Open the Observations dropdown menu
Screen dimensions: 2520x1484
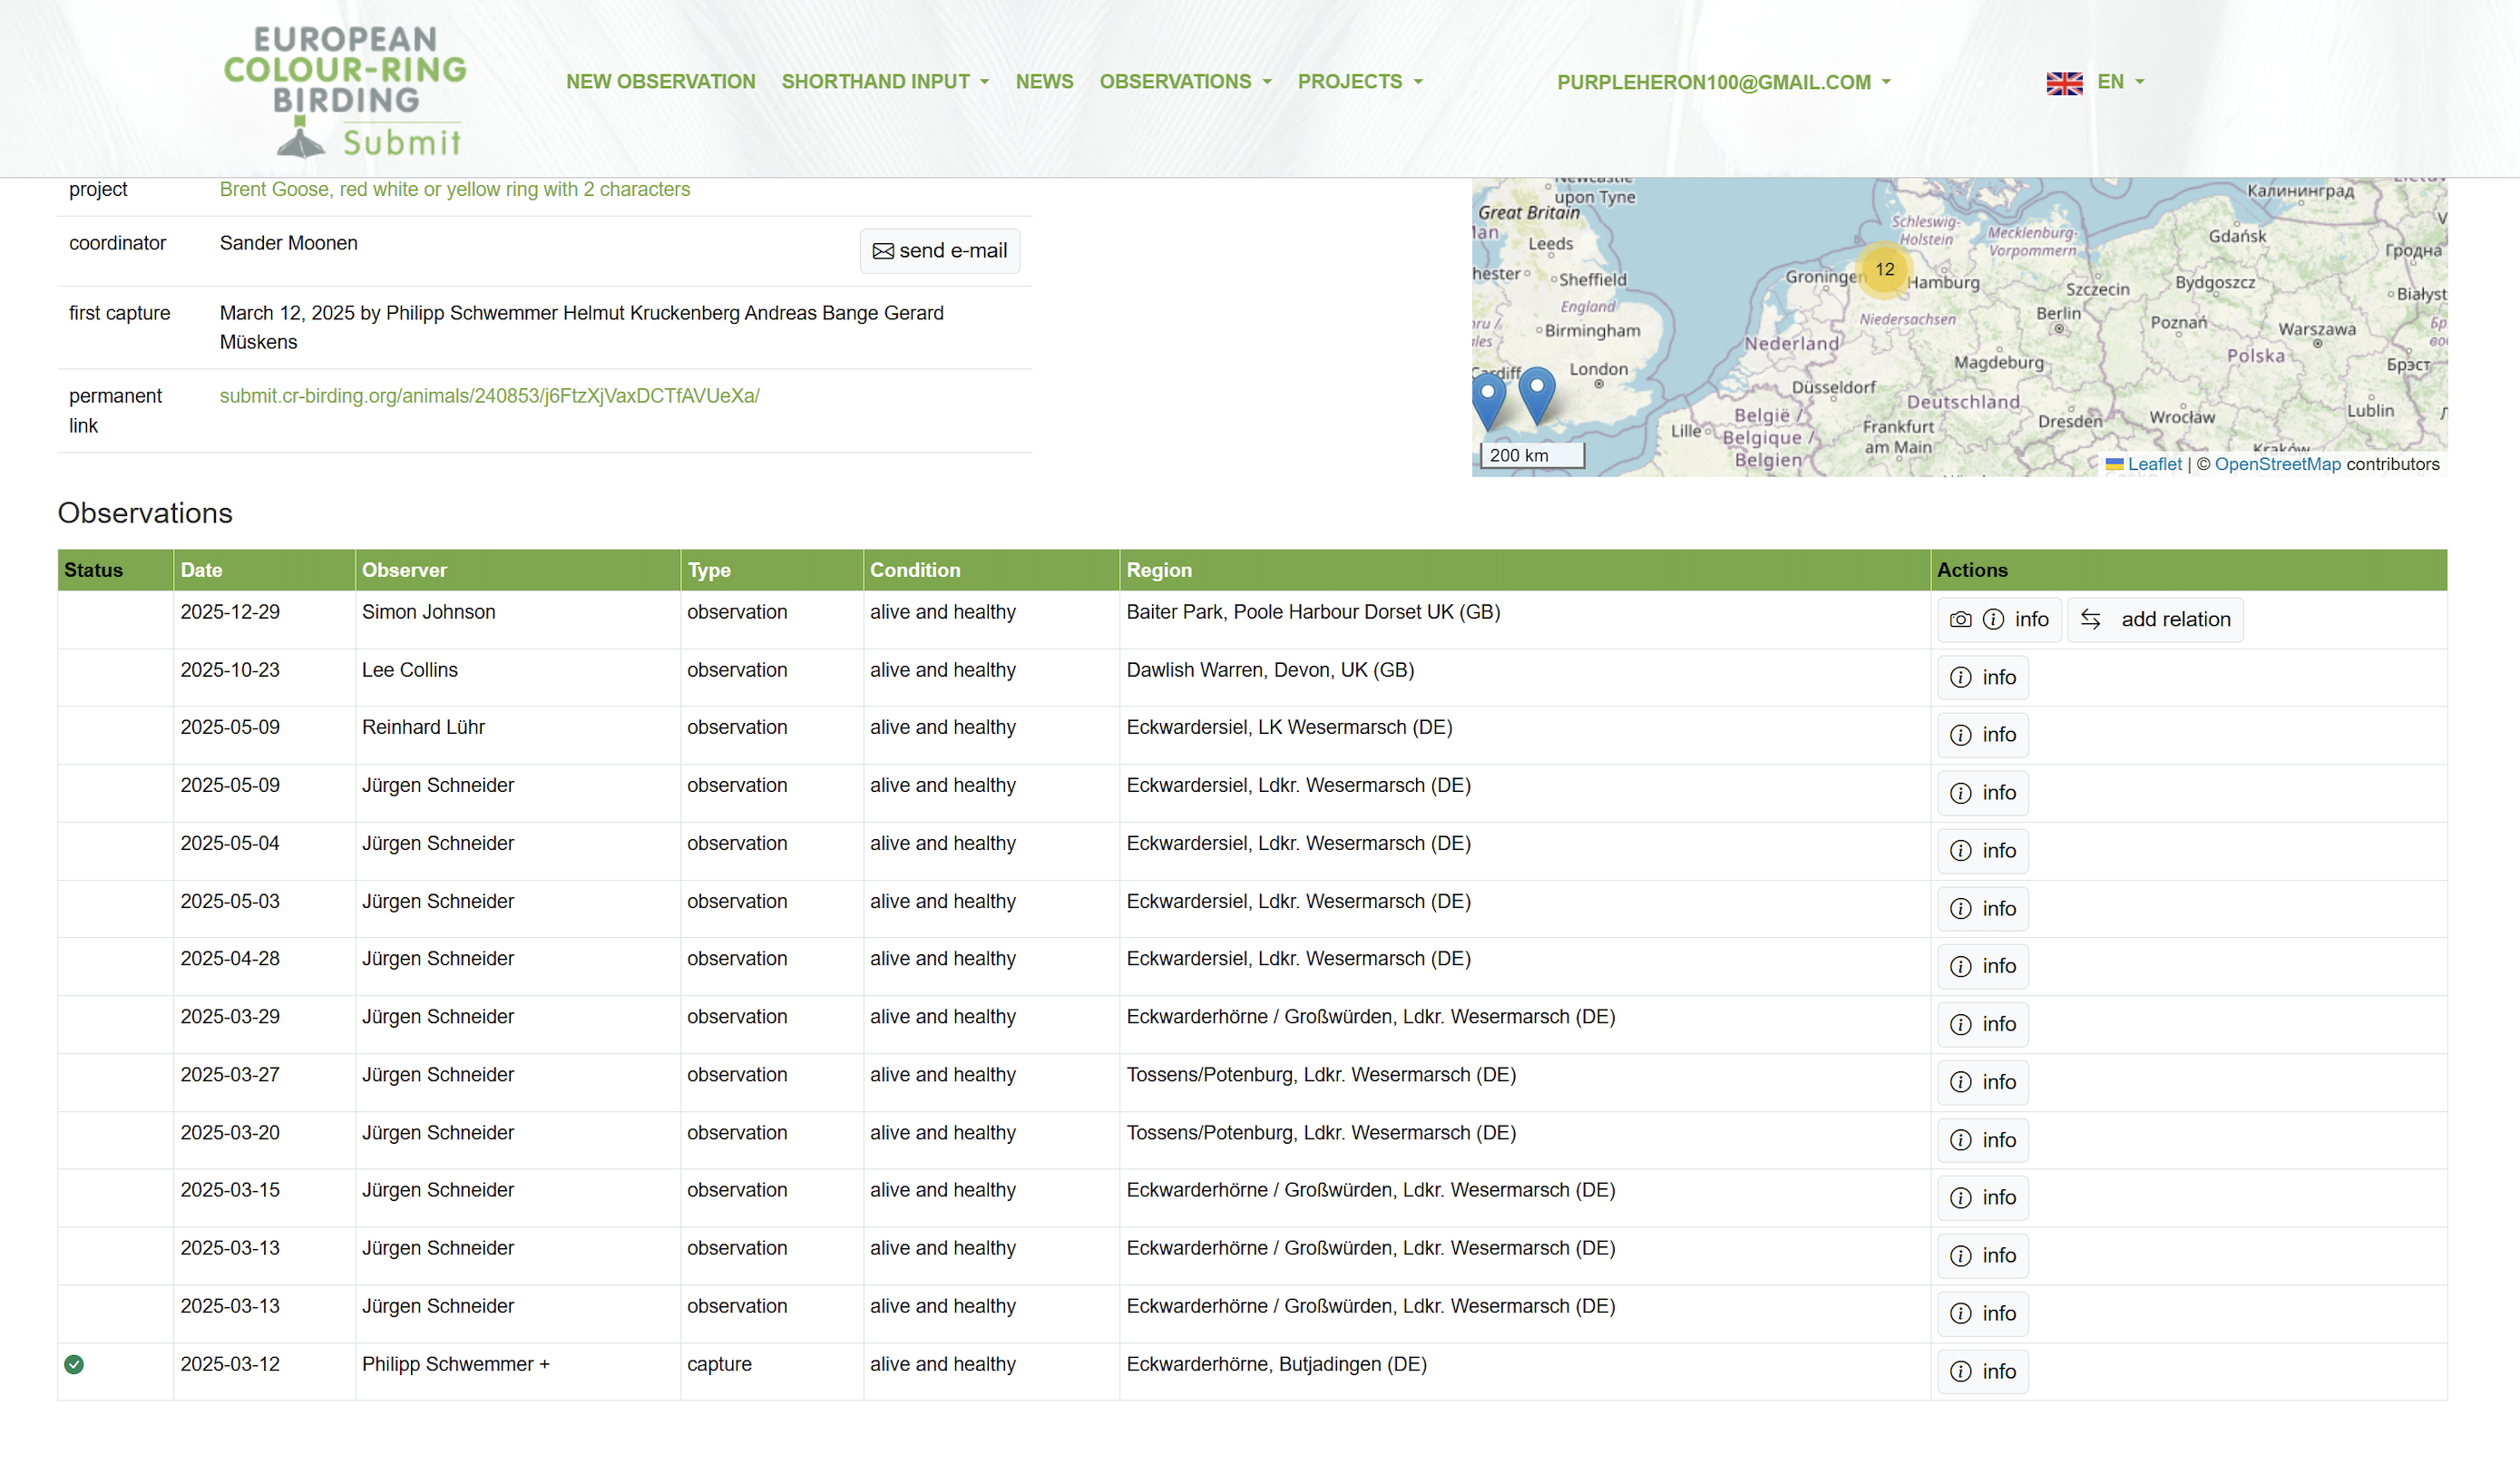pyautogui.click(x=1185, y=82)
